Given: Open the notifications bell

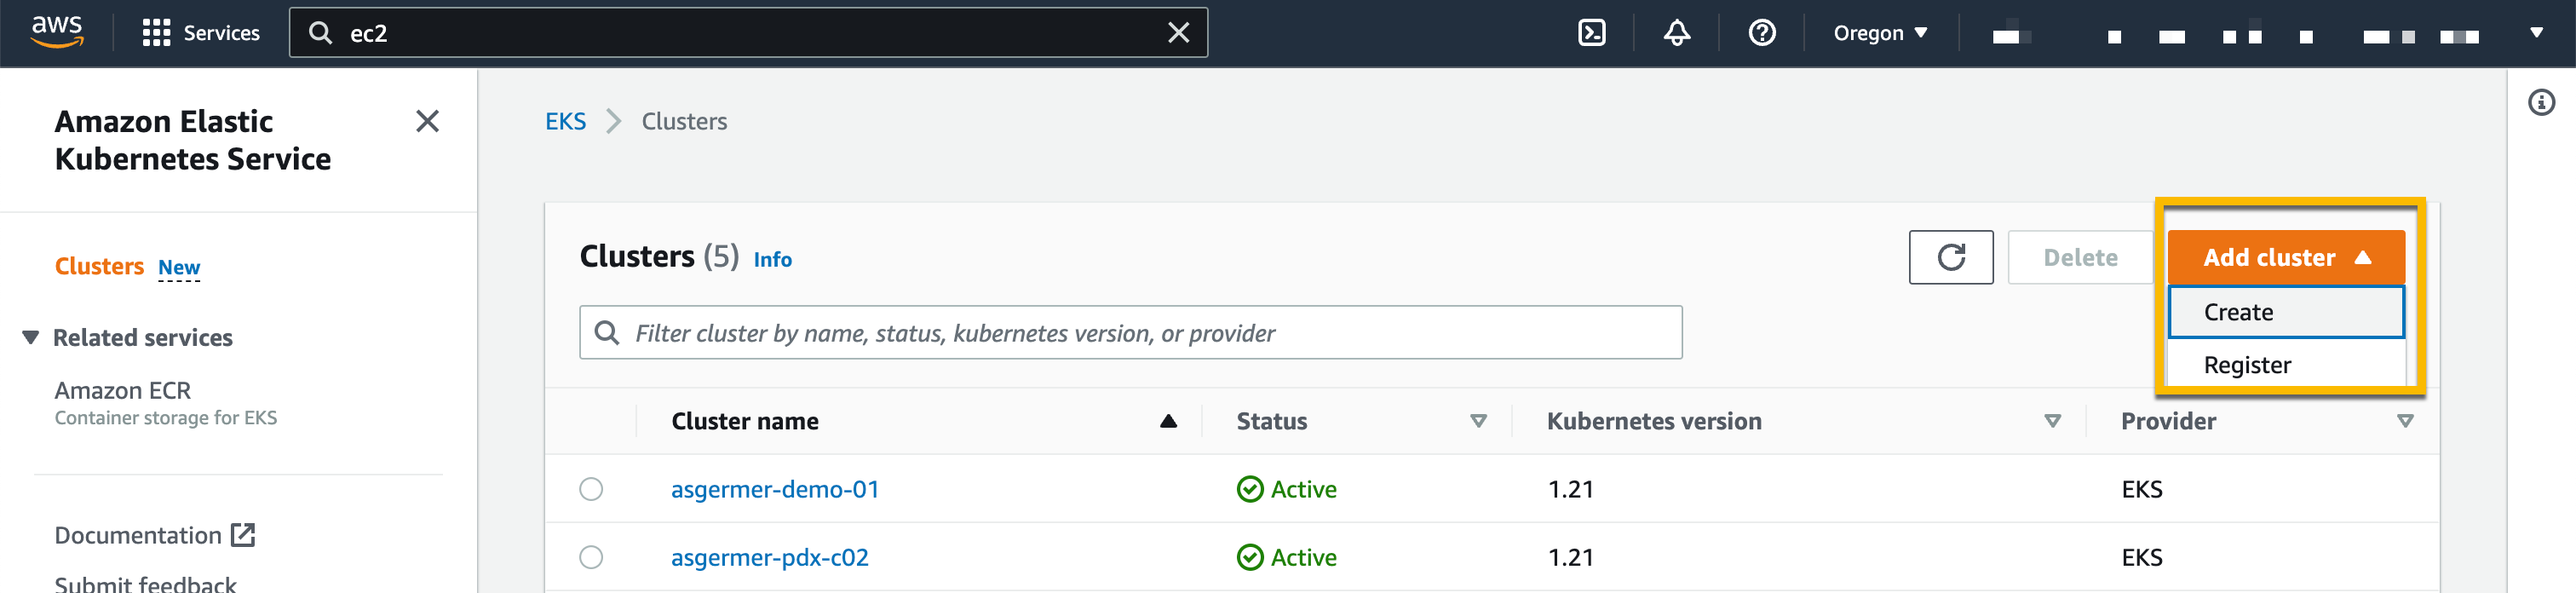Looking at the screenshot, I should tap(1677, 33).
